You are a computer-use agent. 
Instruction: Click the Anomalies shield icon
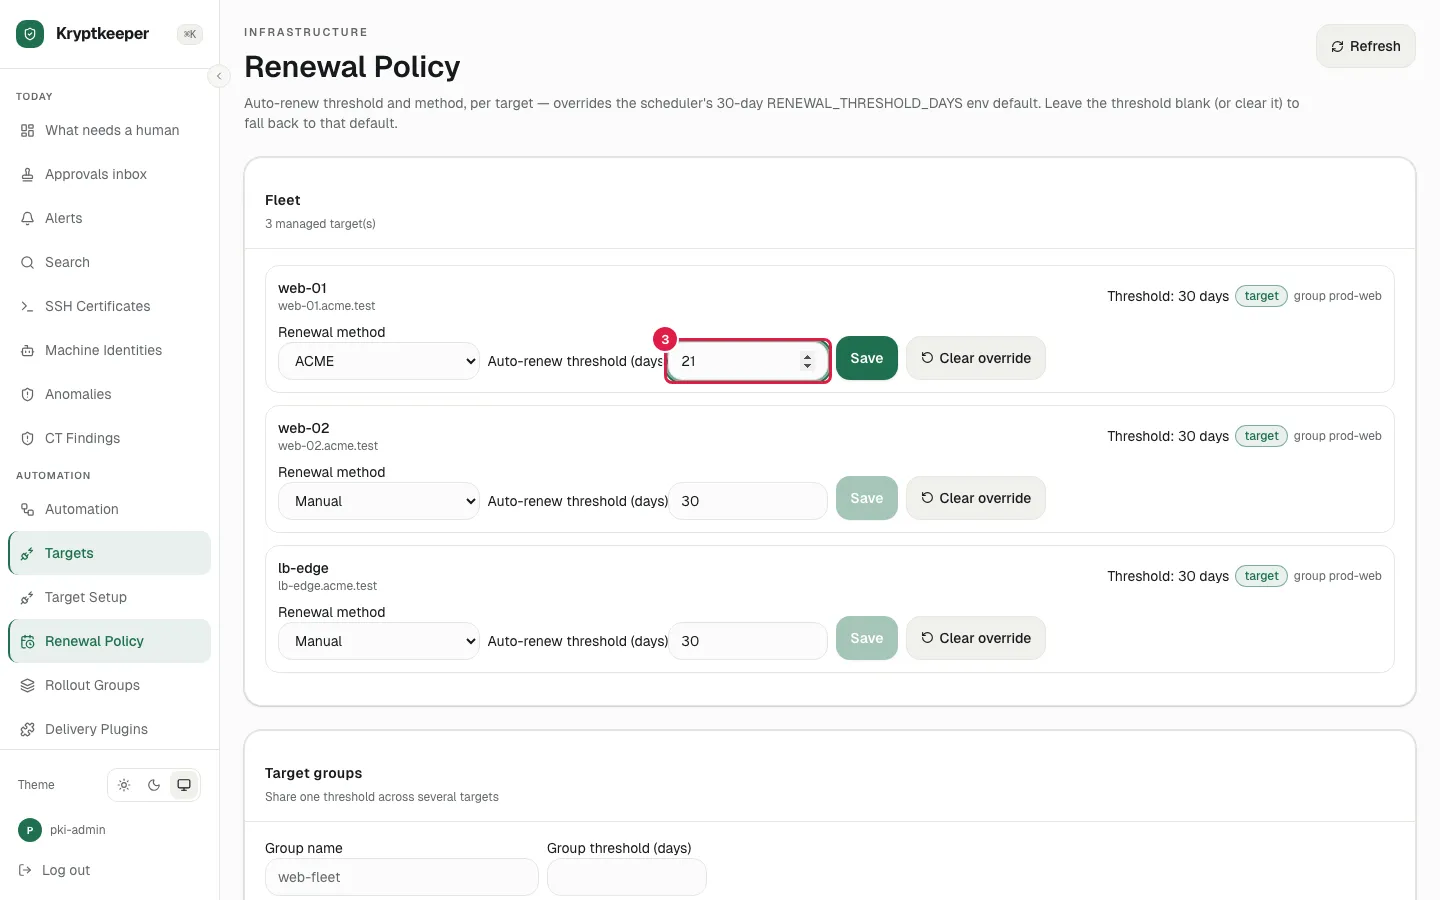(27, 394)
